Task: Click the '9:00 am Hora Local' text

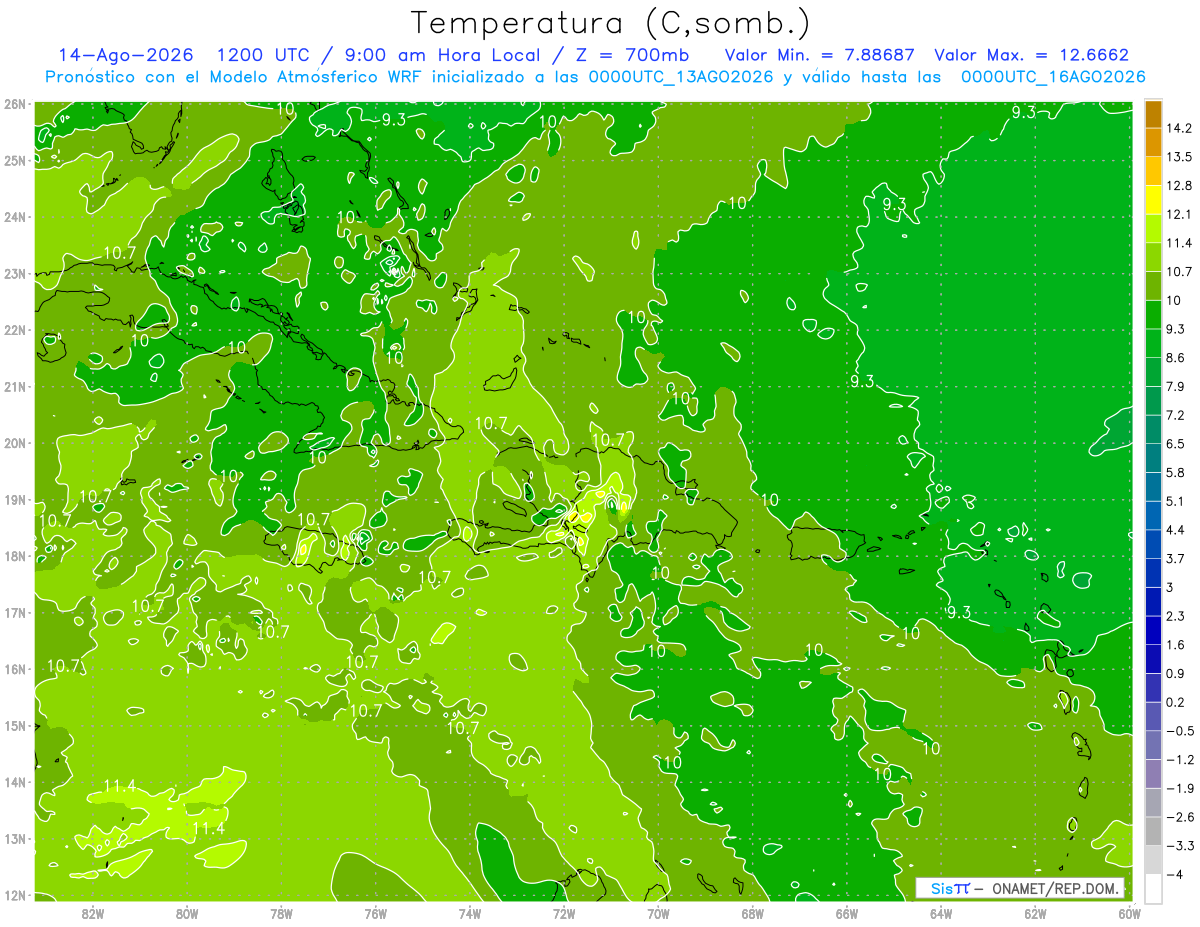Action: coord(444,55)
